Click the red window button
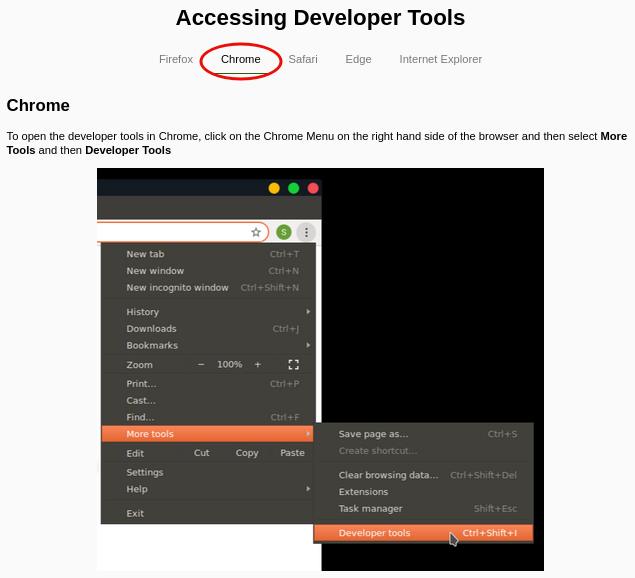Image resolution: width=635 pixels, height=578 pixels. pyautogui.click(x=313, y=188)
